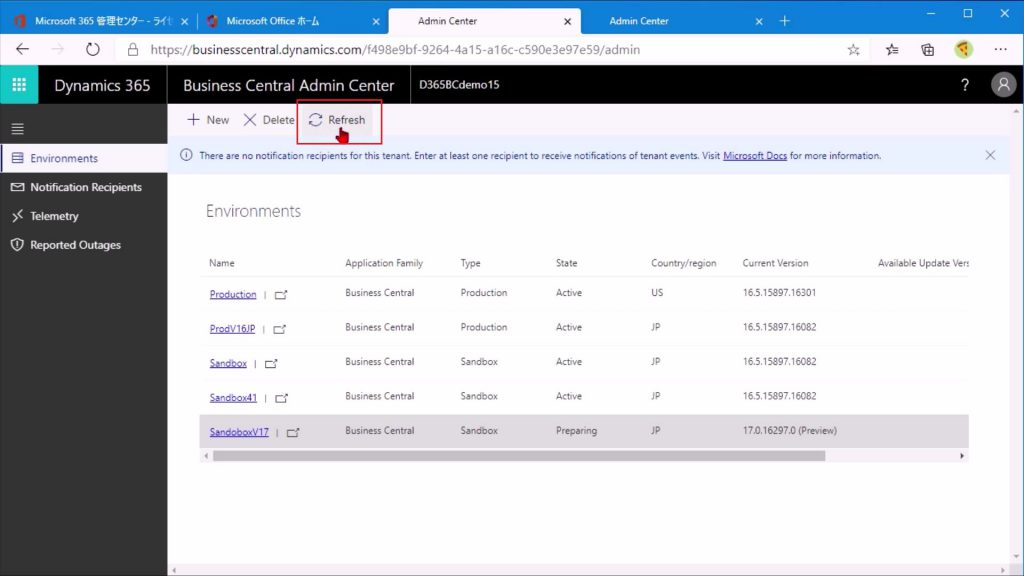1024x576 pixels.
Task: Click the Application Family column header
Action: point(384,263)
